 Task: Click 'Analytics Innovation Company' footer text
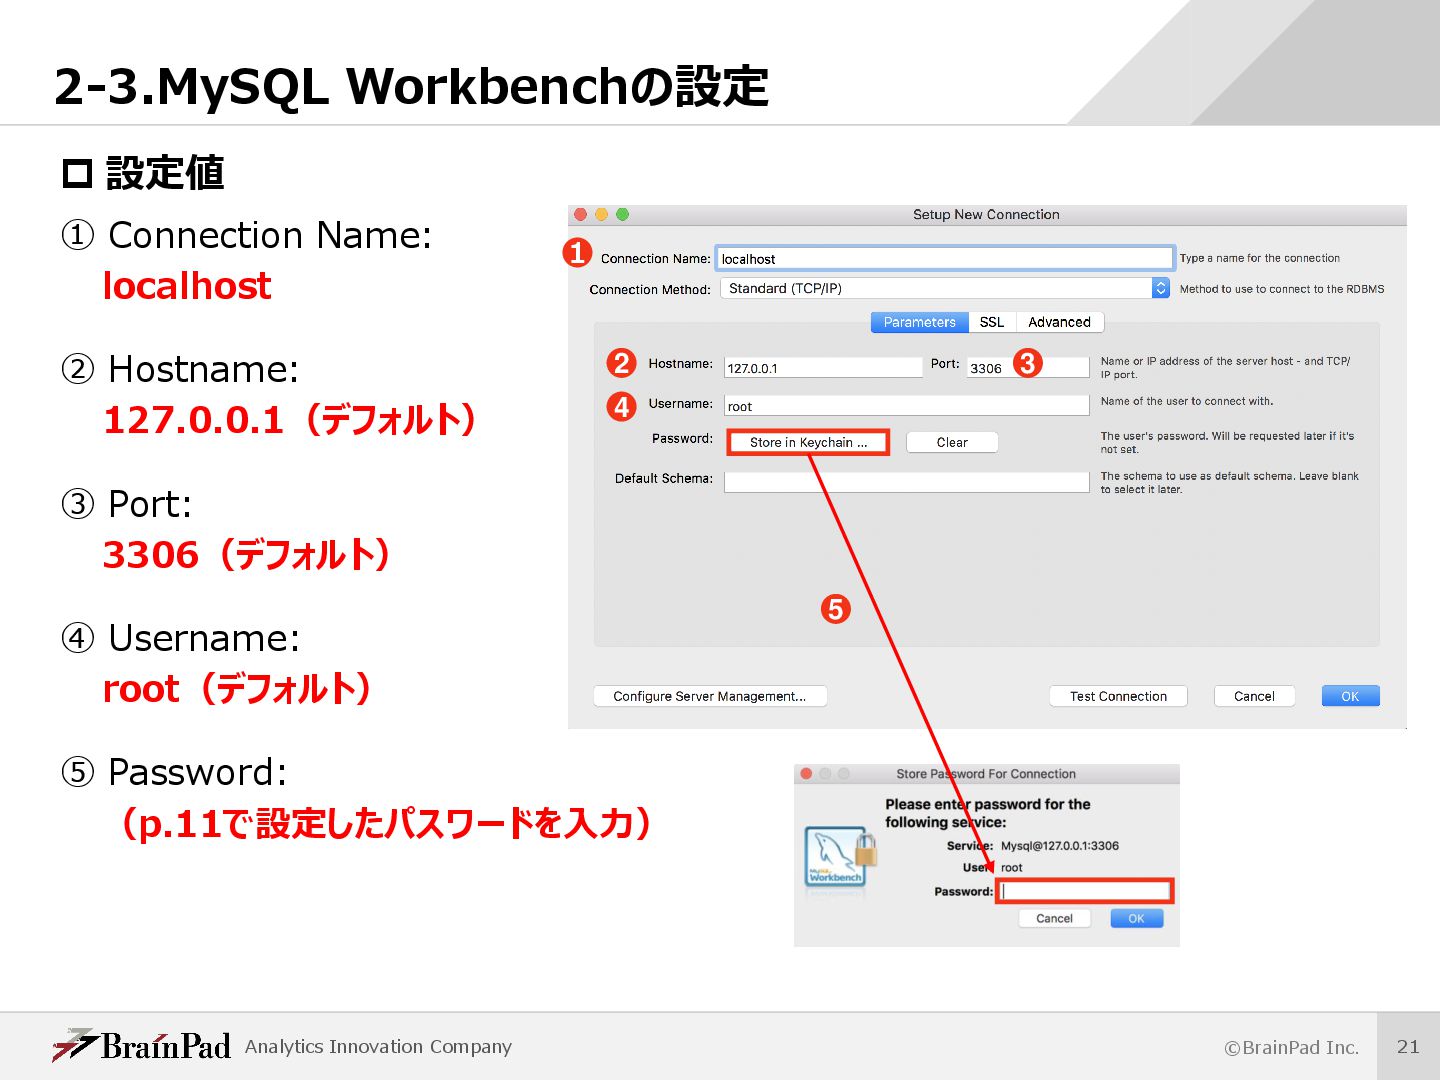tap(378, 1046)
